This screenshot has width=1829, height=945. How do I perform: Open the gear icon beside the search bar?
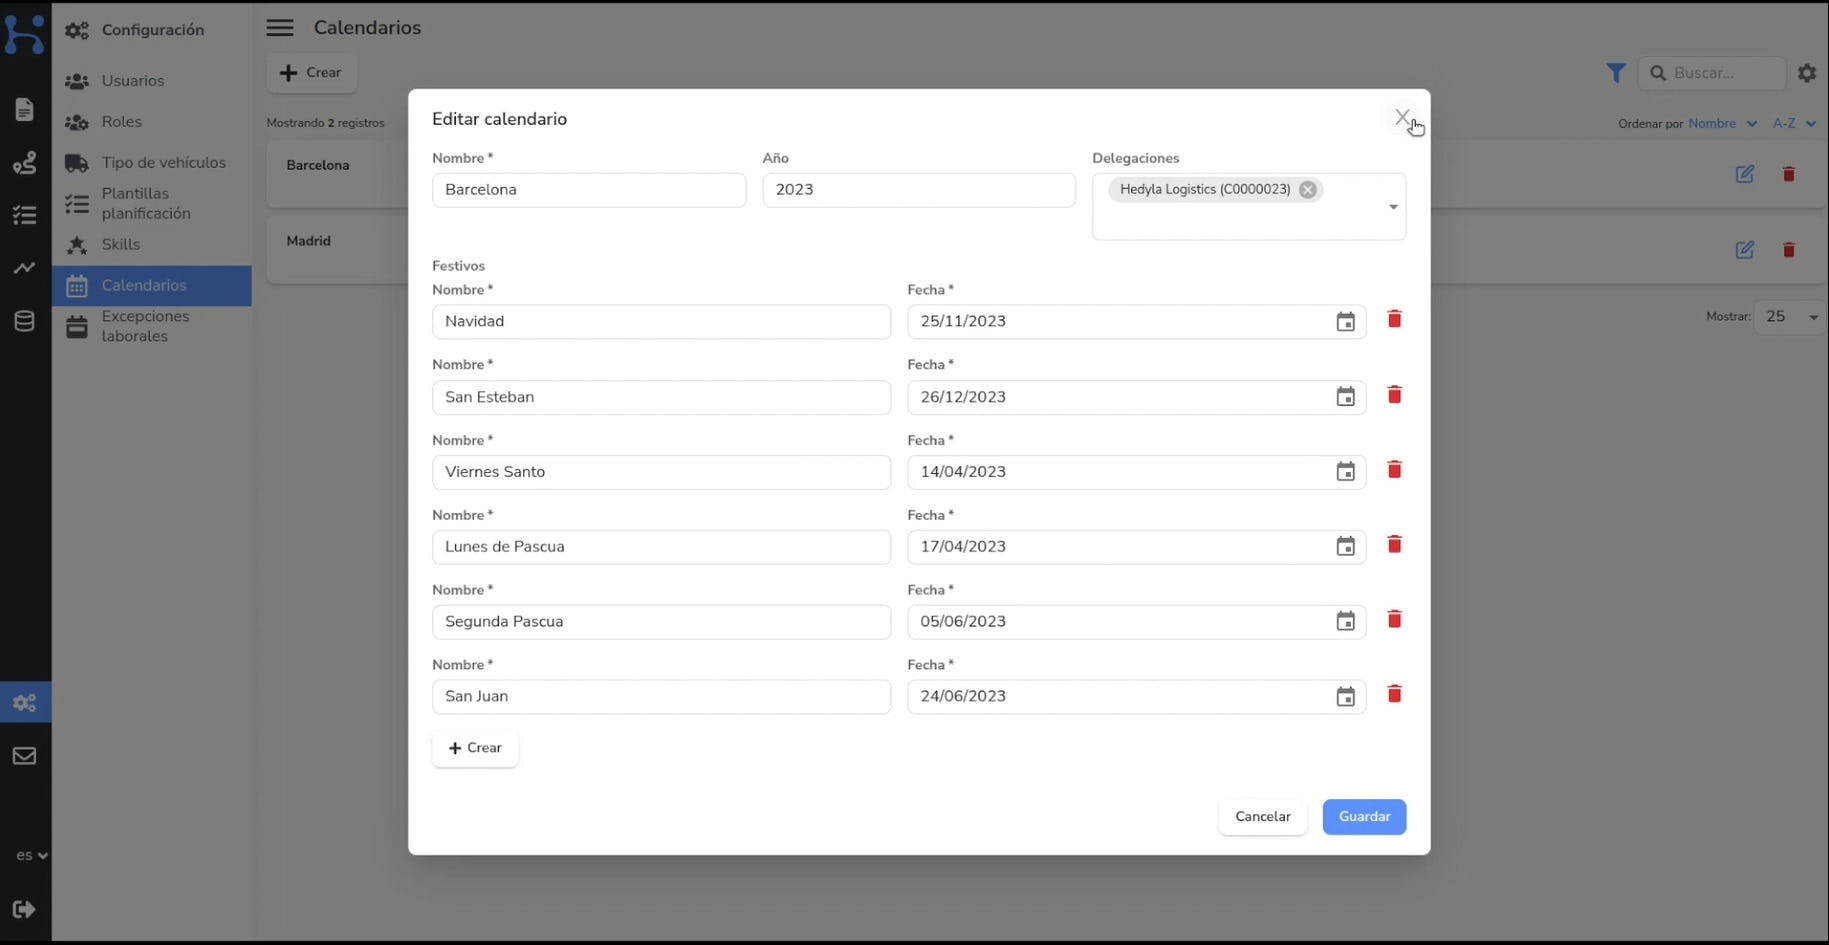pyautogui.click(x=1806, y=72)
